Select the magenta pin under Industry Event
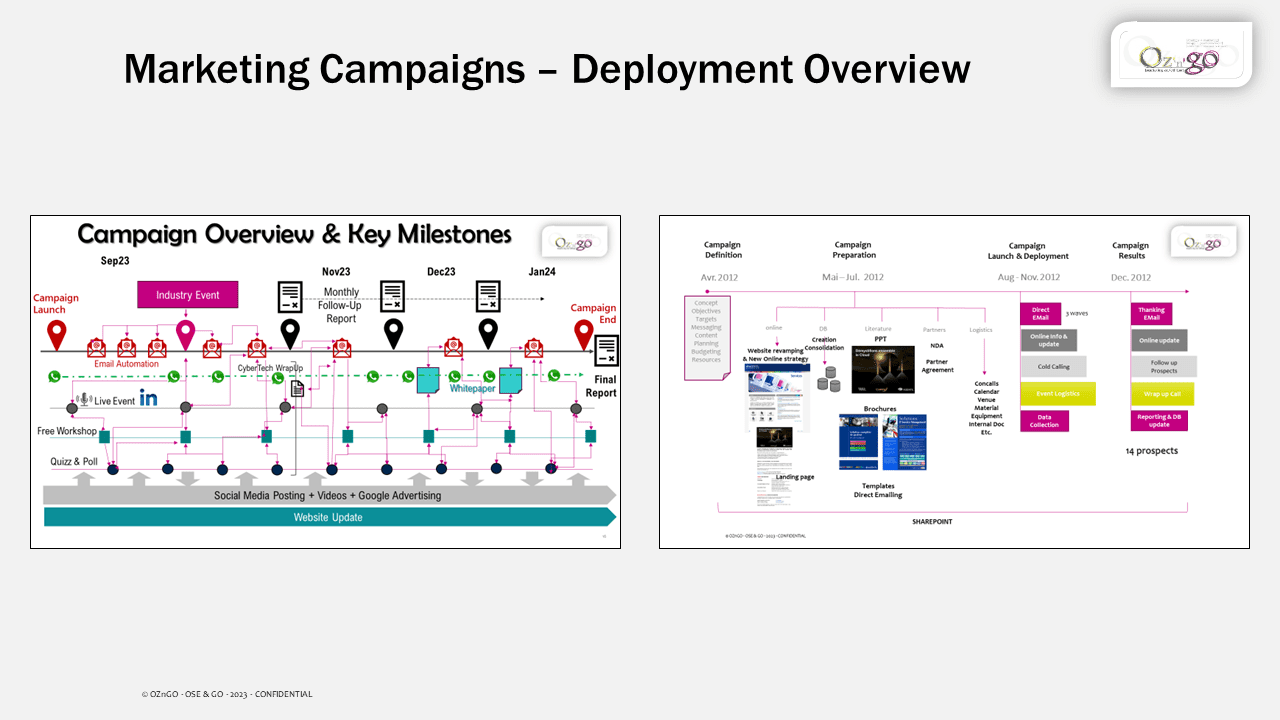The width and height of the screenshot is (1280, 720). 185,334
